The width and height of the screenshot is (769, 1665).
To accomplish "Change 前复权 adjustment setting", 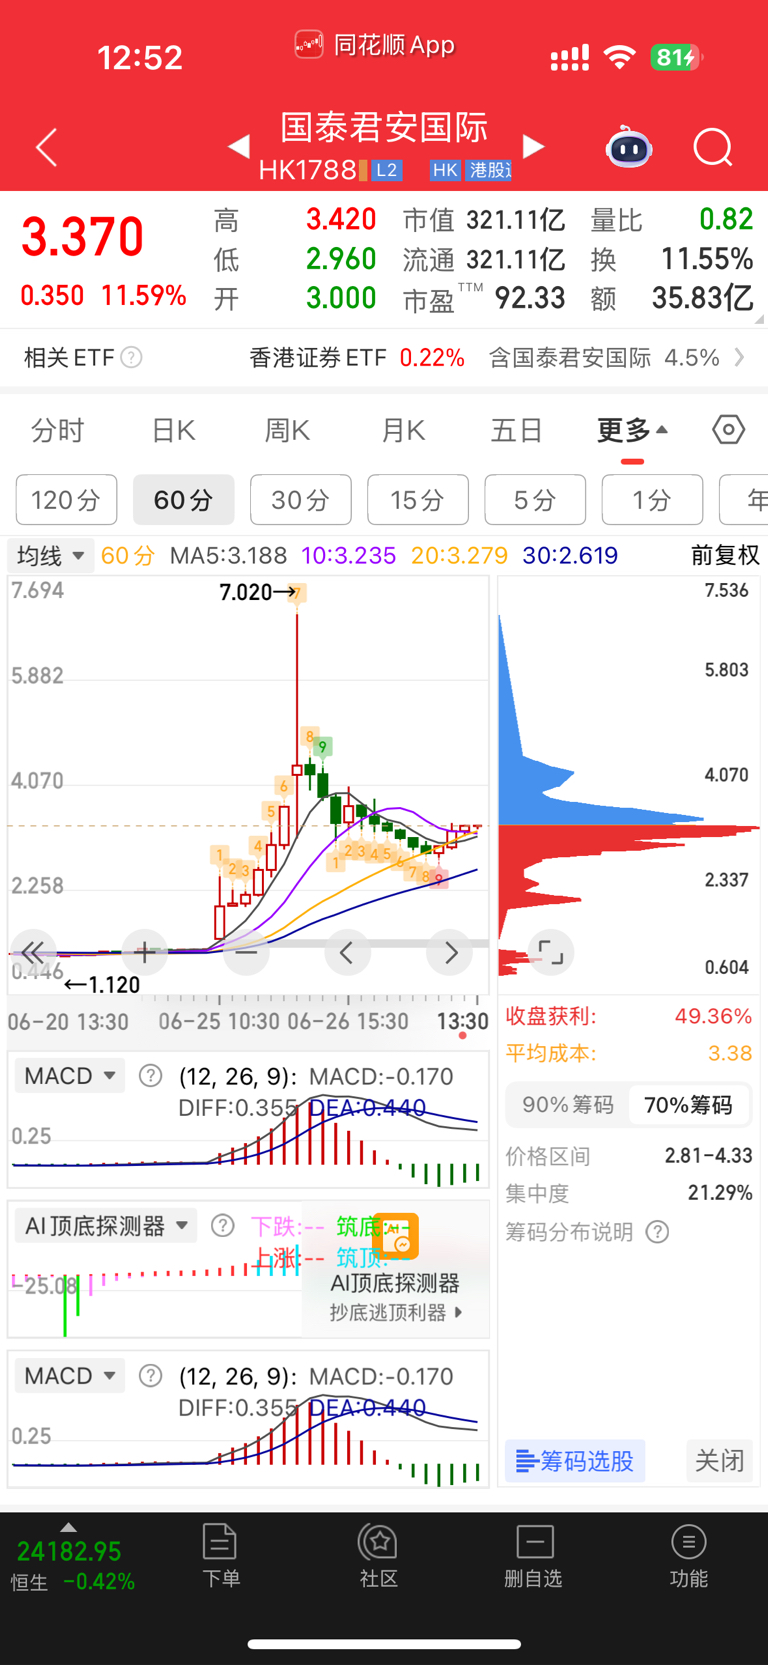I will [x=726, y=555].
